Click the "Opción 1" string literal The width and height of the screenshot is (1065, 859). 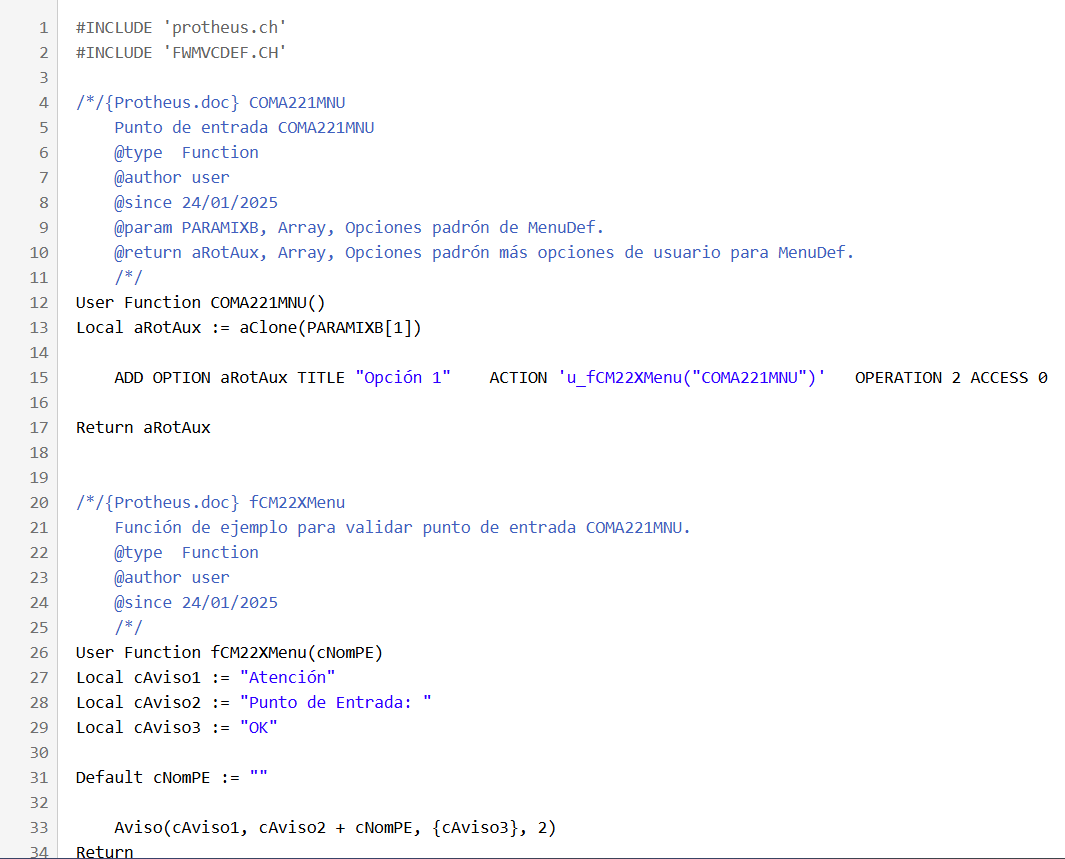click(x=403, y=378)
